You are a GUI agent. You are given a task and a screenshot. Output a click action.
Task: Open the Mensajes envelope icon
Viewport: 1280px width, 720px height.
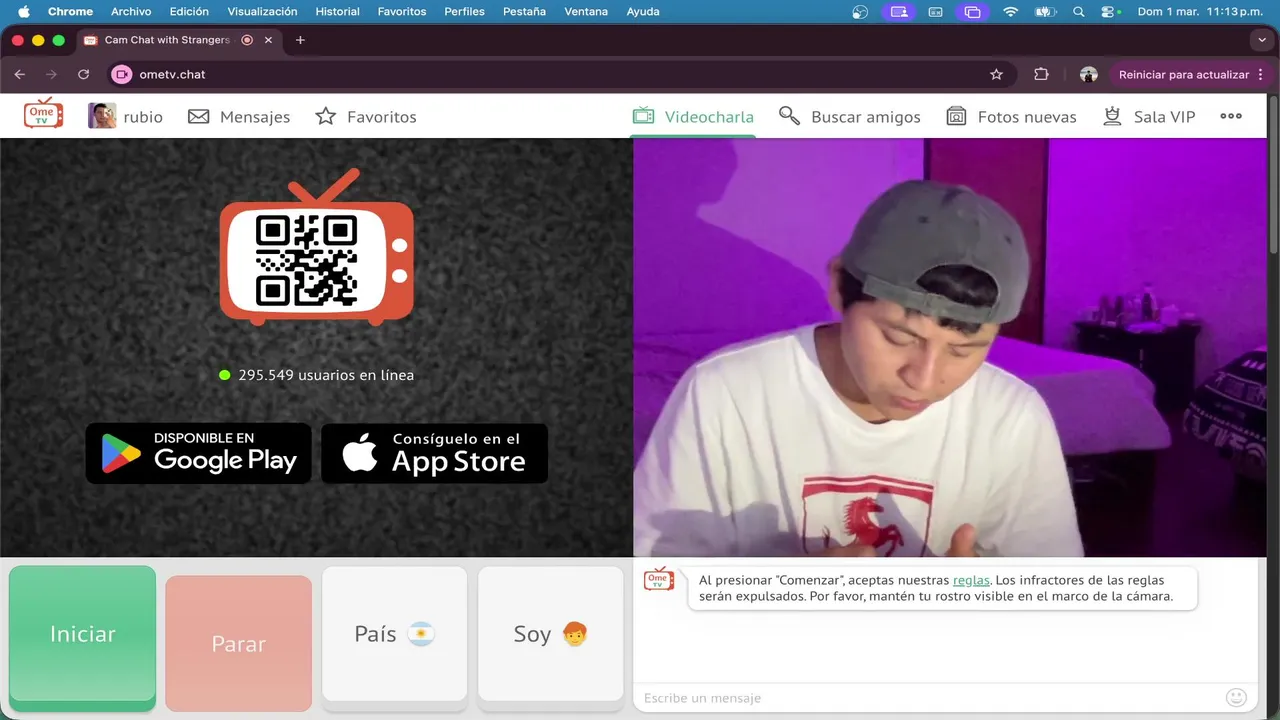coord(199,117)
